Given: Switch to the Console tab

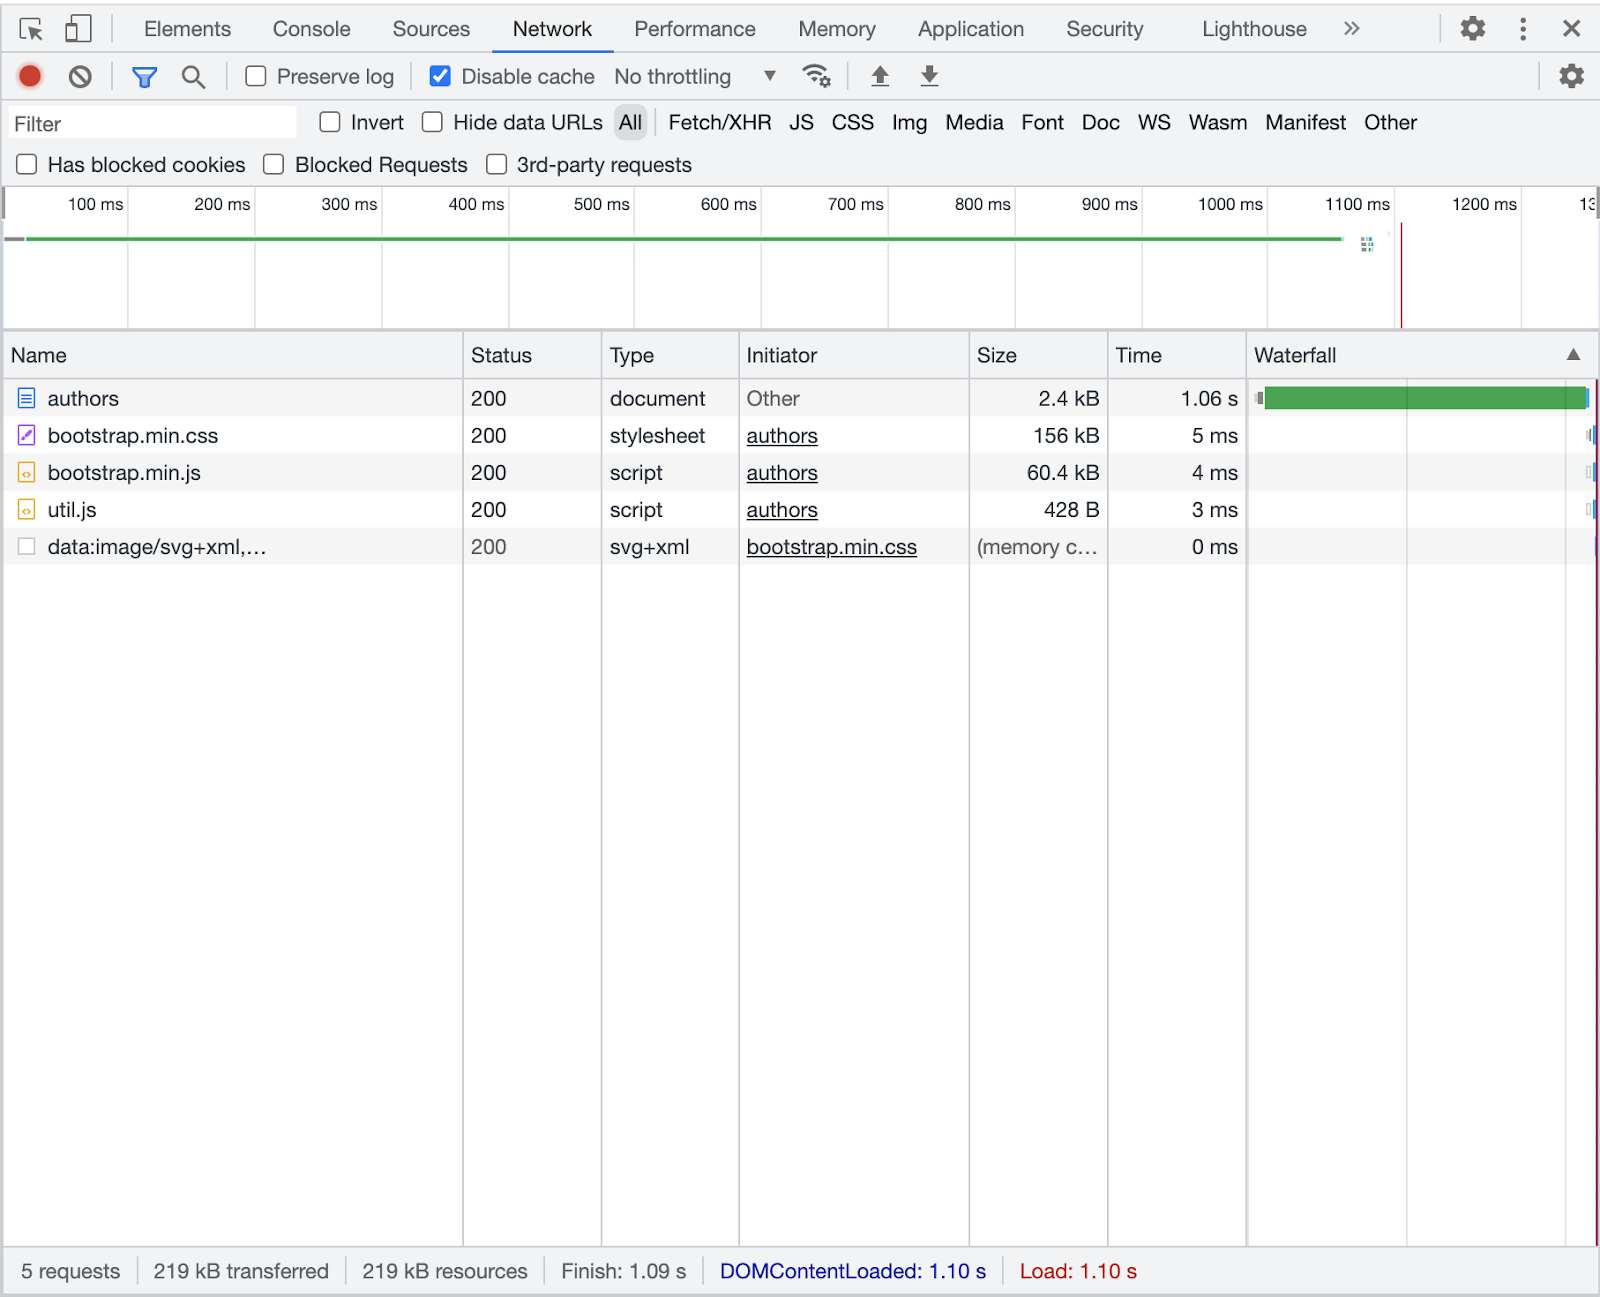Looking at the screenshot, I should tap(310, 28).
